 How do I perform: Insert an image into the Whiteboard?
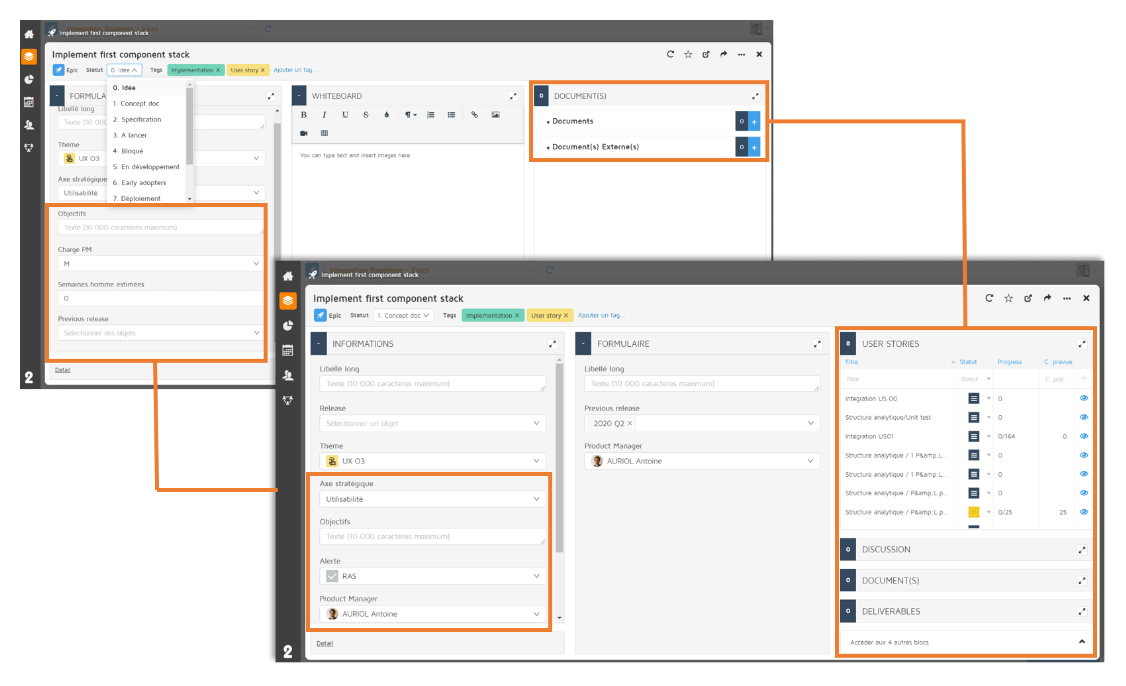coord(495,115)
